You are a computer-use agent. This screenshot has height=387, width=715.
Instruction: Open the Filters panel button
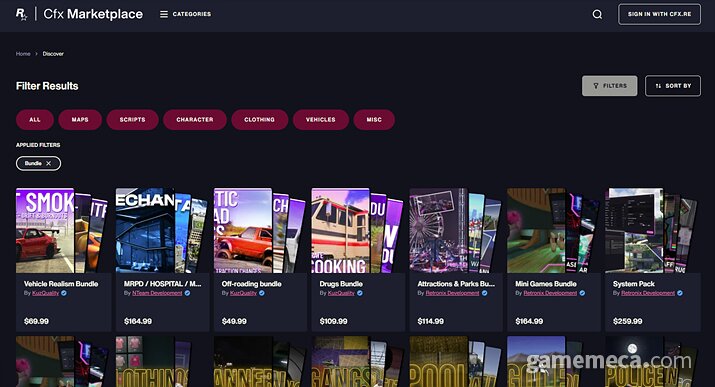pyautogui.click(x=609, y=86)
